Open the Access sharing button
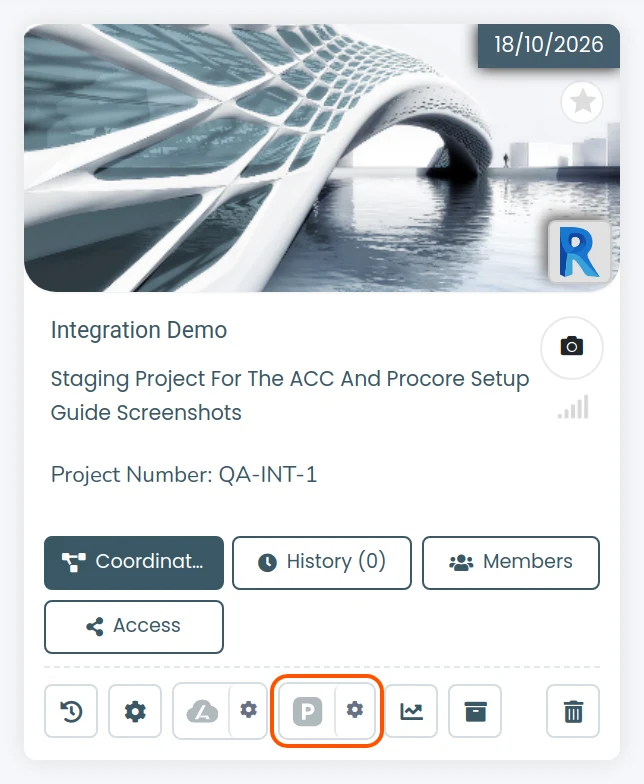Image resolution: width=644 pixels, height=784 pixels. point(134,626)
